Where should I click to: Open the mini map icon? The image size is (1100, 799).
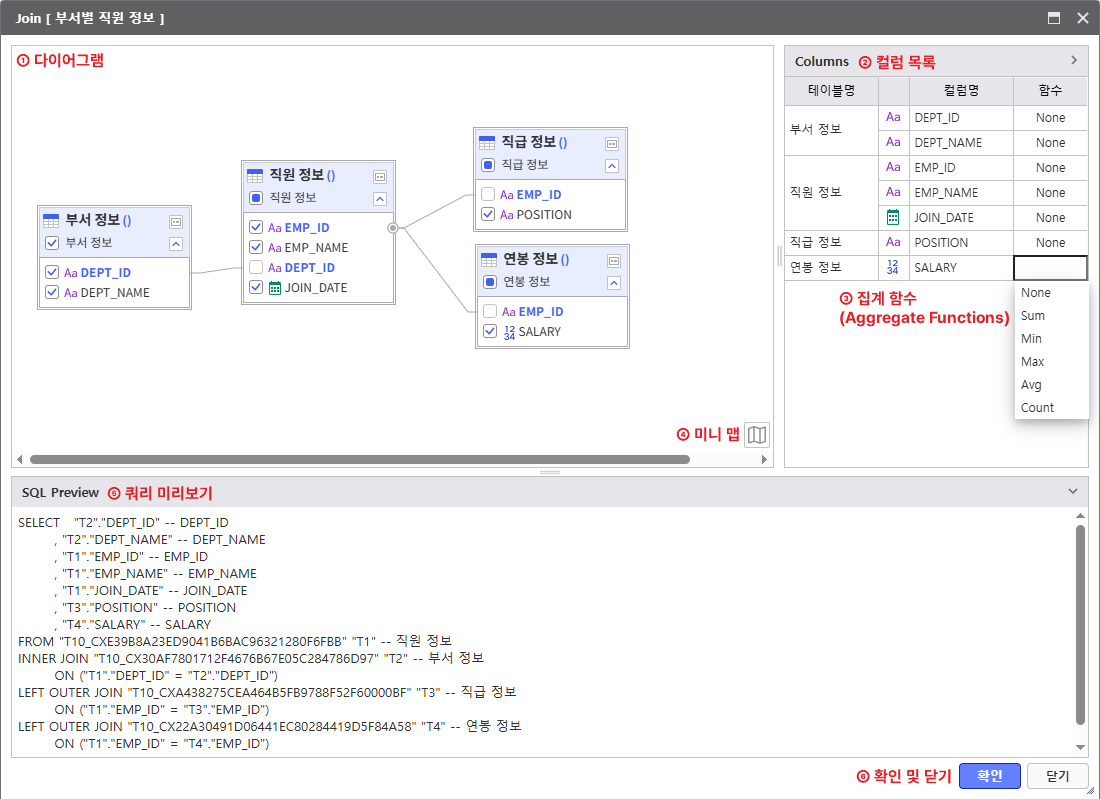pos(757,434)
